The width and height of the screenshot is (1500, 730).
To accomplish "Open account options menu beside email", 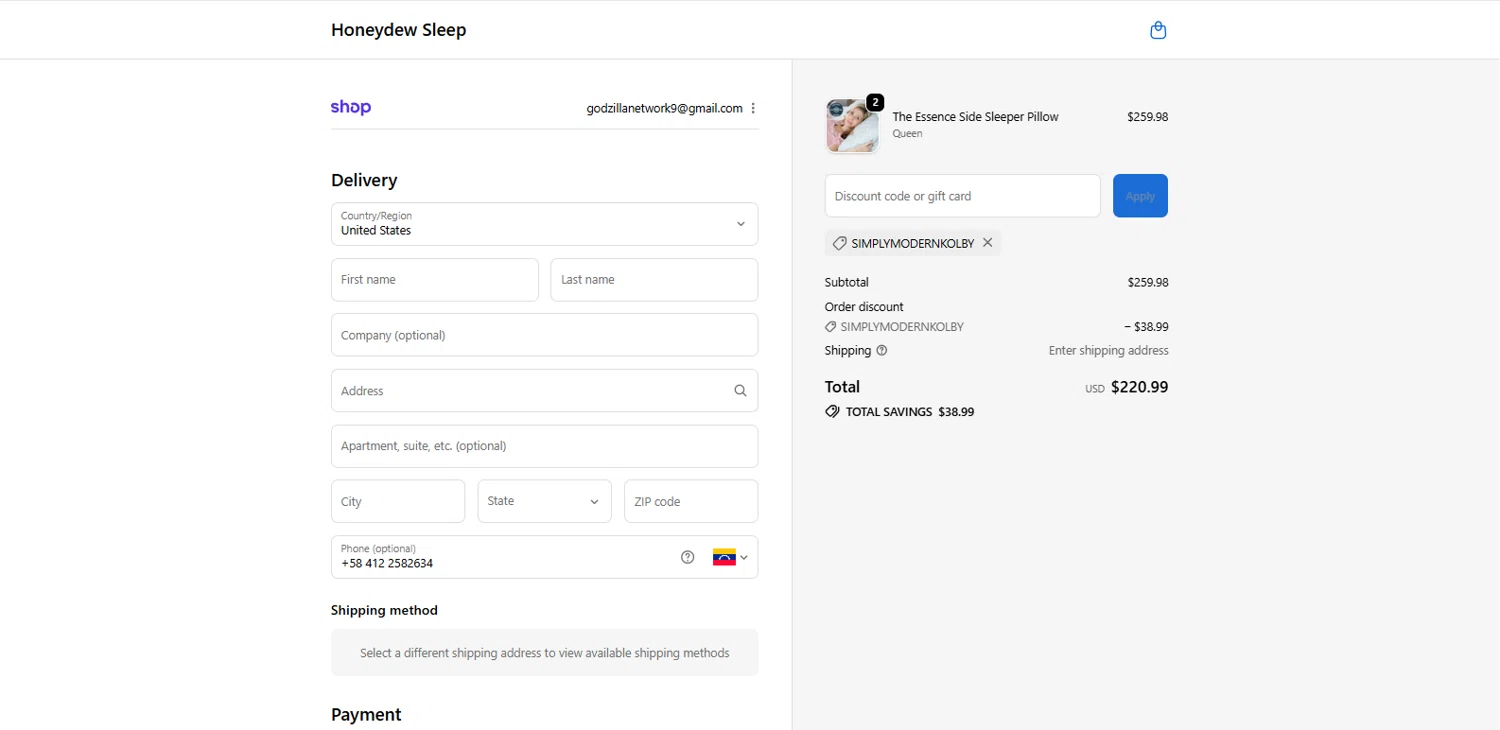I will [753, 108].
